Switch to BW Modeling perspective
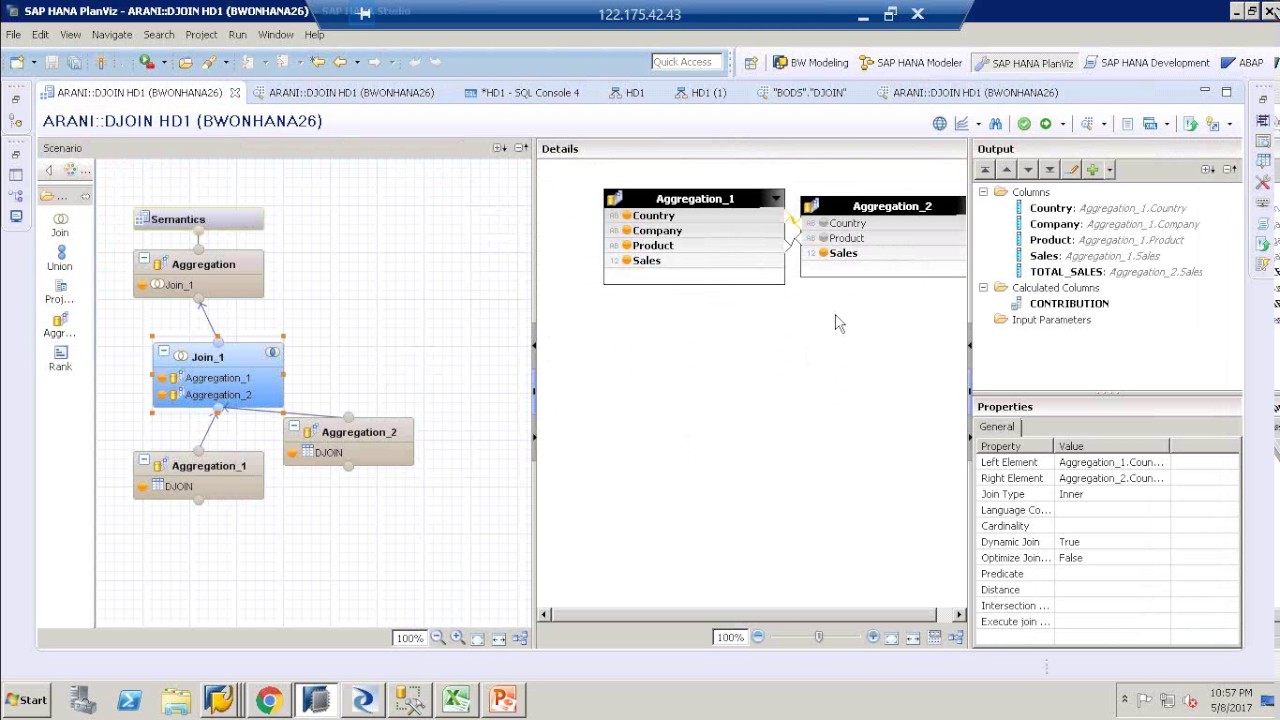 click(x=810, y=63)
